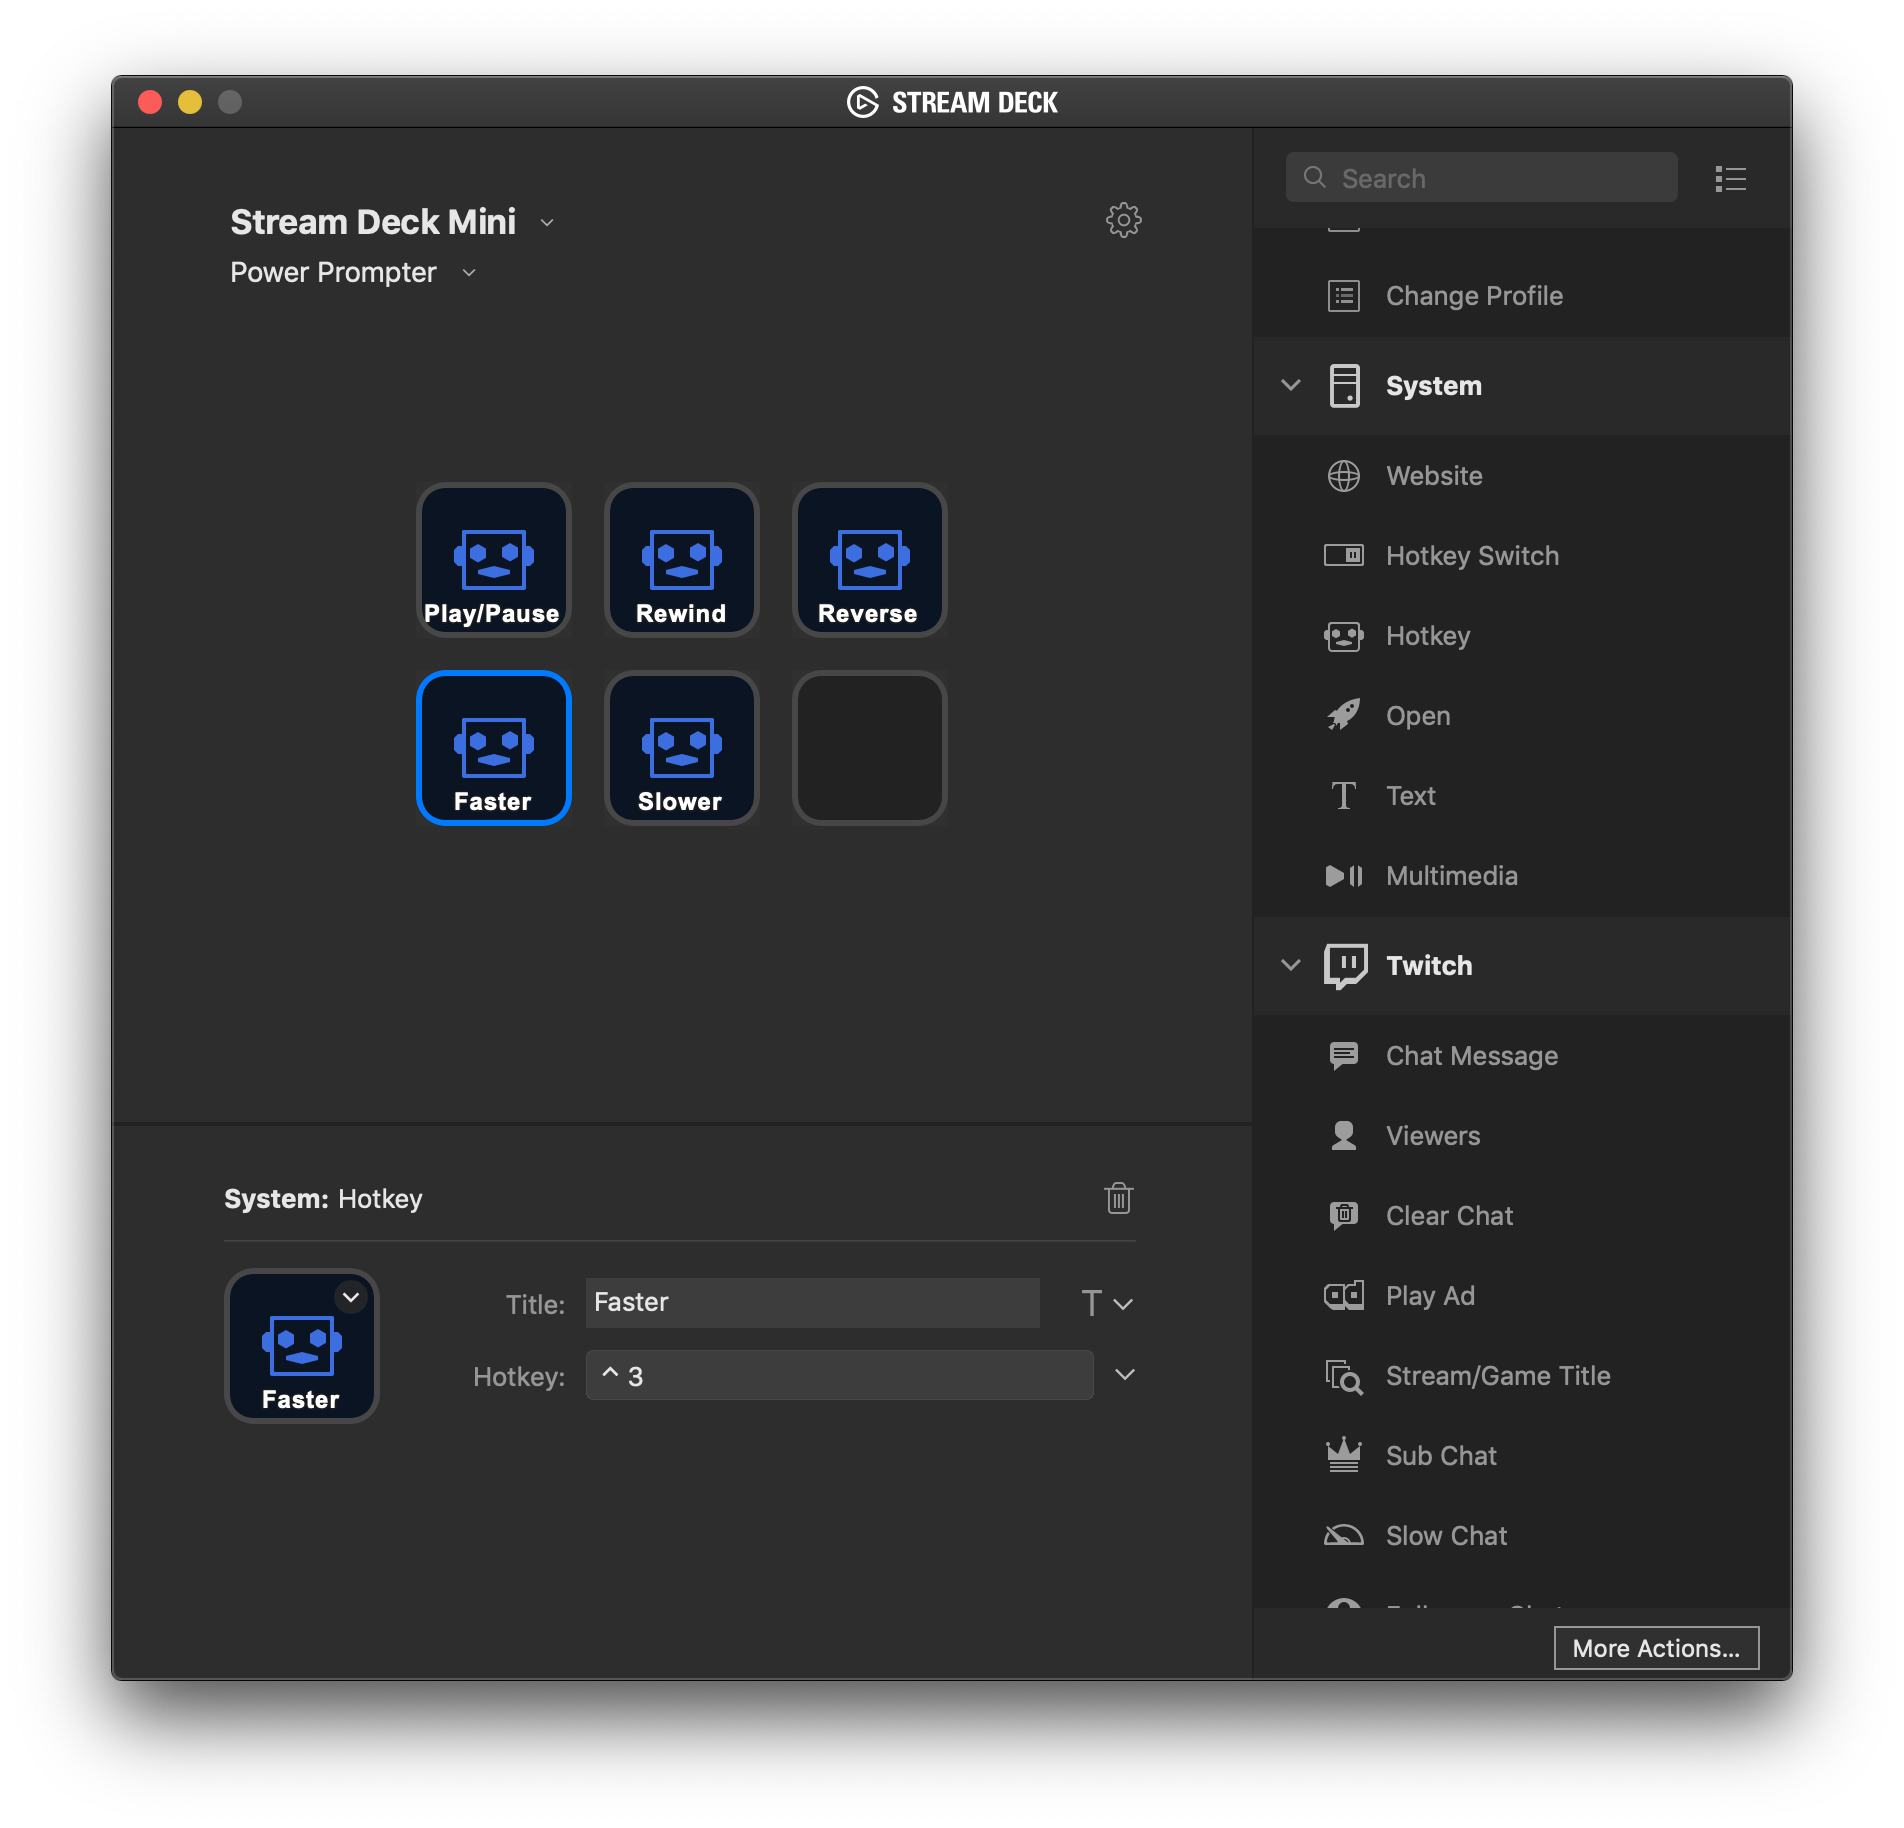The width and height of the screenshot is (1904, 1828).
Task: Collapse the System category
Action: (1290, 385)
